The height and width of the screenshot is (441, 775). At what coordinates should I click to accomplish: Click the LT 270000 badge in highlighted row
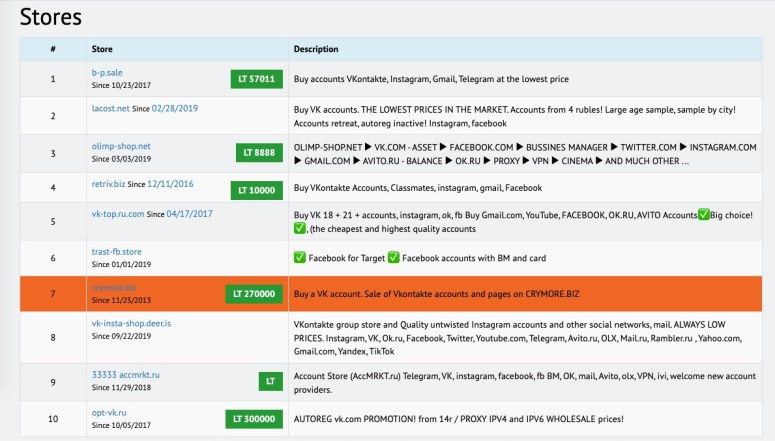254,294
